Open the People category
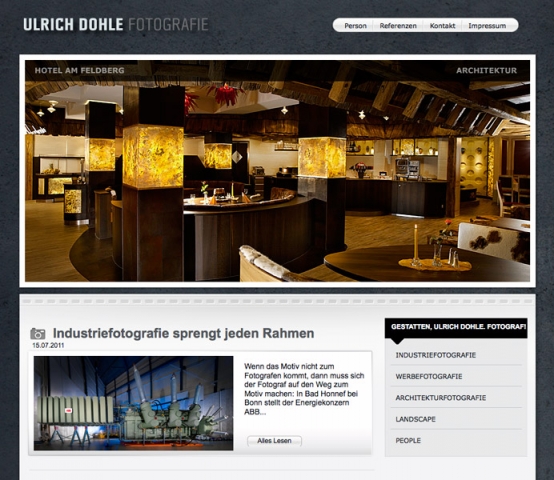This screenshot has width=554, height=480. (408, 440)
